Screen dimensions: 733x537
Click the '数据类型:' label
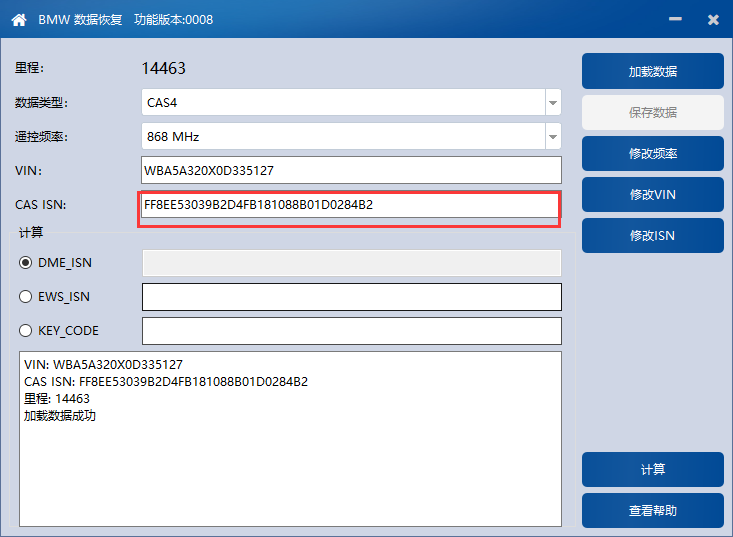[41, 102]
